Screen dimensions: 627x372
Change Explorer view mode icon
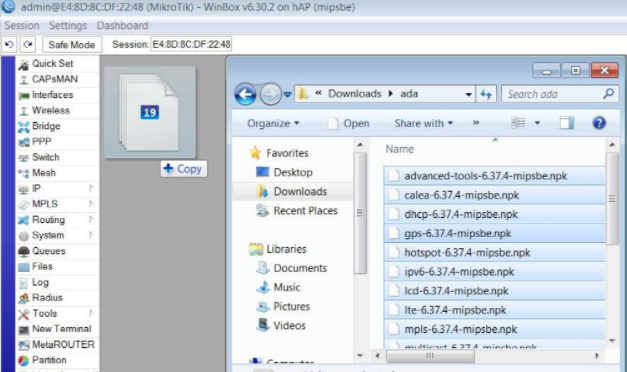[x=518, y=123]
